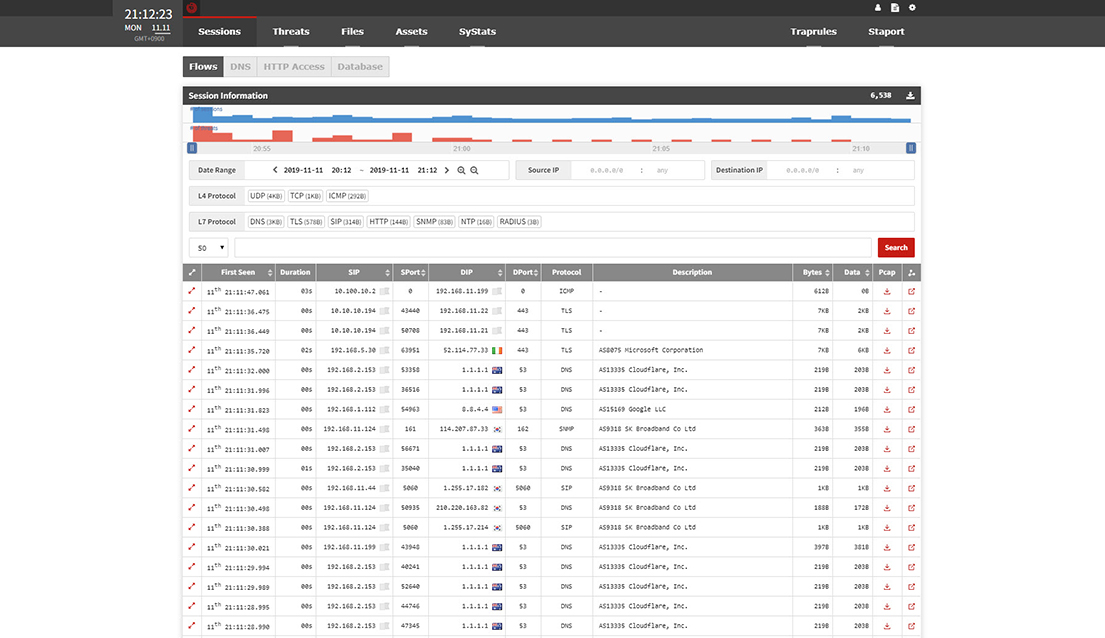
Task: Click the red circular app logo icon
Action: [x=192, y=8]
